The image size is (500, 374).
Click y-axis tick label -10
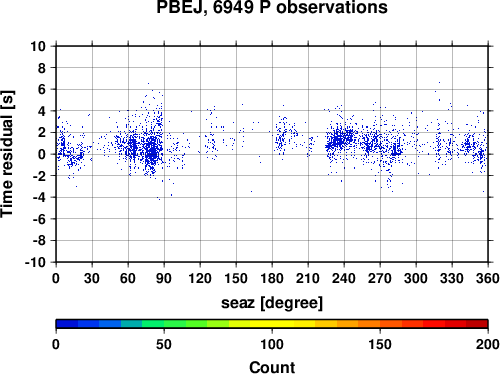click(x=35, y=262)
